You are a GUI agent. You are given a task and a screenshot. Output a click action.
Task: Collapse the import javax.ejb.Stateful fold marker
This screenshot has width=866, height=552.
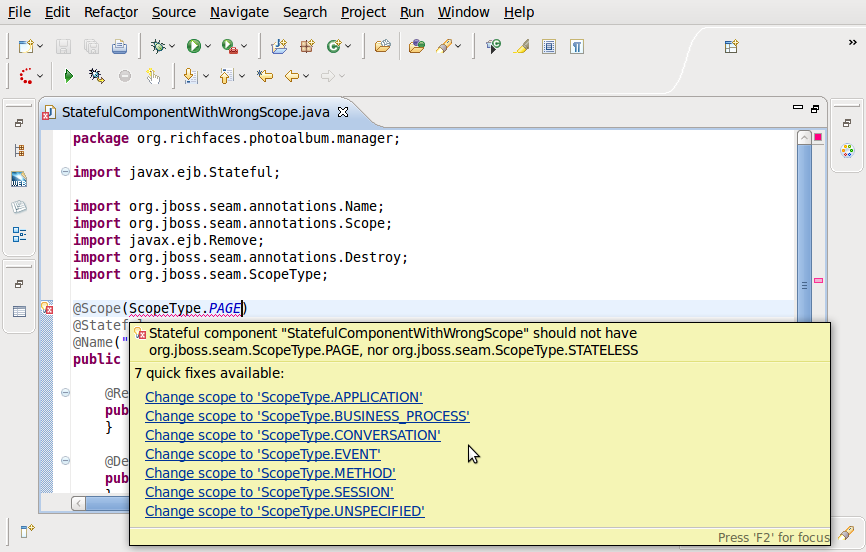[65, 172]
